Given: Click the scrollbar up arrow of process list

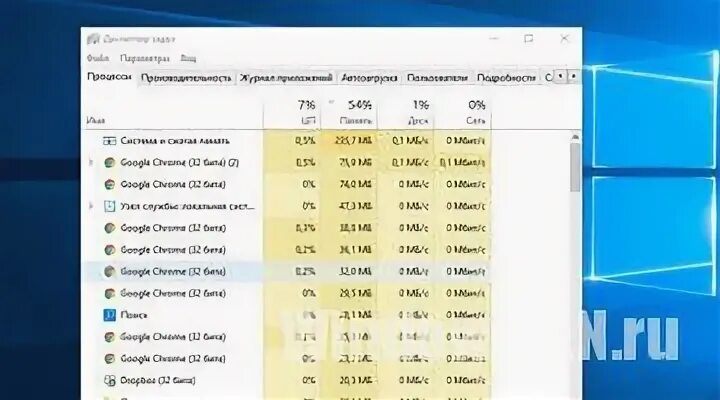Looking at the screenshot, I should (x=575, y=137).
